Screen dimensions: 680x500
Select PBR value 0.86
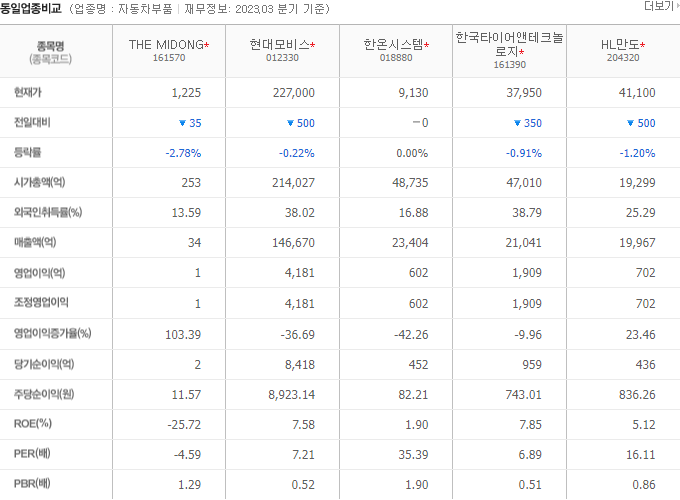click(x=644, y=484)
